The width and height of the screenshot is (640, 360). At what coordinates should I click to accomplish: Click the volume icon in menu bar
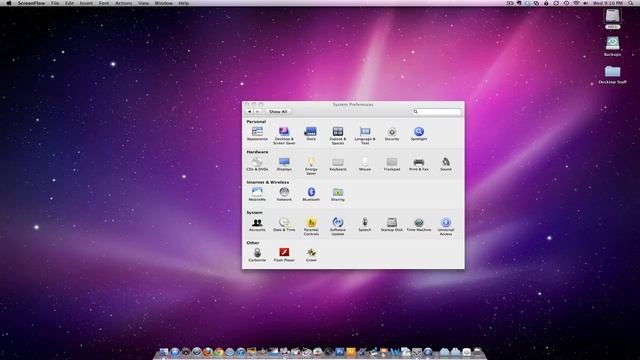(x=585, y=3)
